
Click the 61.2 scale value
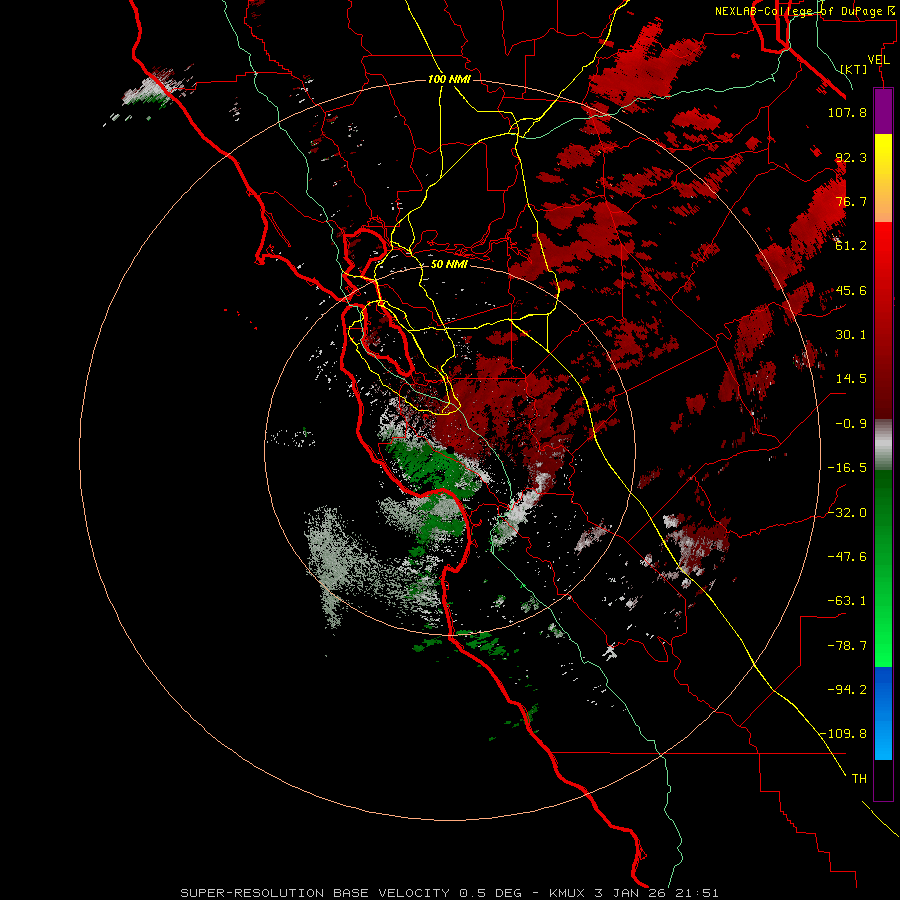[x=851, y=246]
